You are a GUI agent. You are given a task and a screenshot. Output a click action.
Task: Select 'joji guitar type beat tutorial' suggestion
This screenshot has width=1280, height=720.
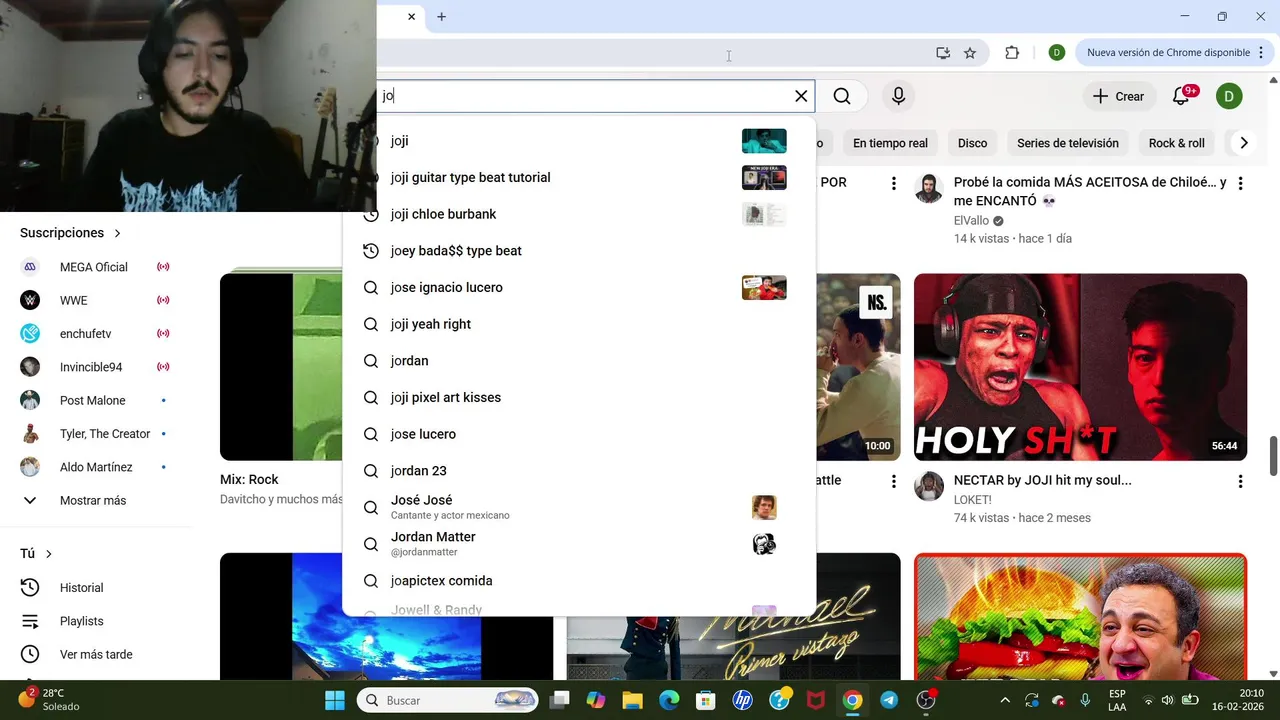pyautogui.click(x=580, y=177)
